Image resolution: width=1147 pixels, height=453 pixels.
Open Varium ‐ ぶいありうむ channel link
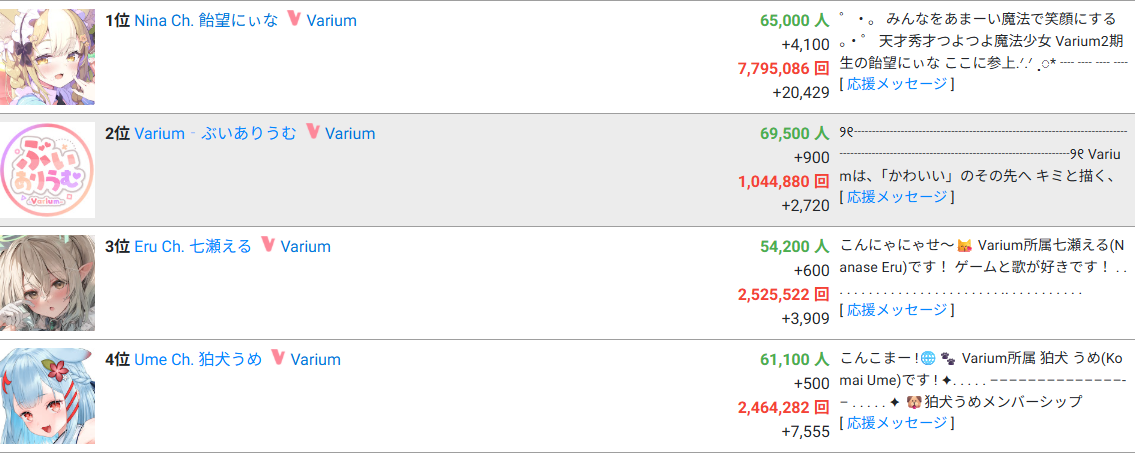coord(216,133)
